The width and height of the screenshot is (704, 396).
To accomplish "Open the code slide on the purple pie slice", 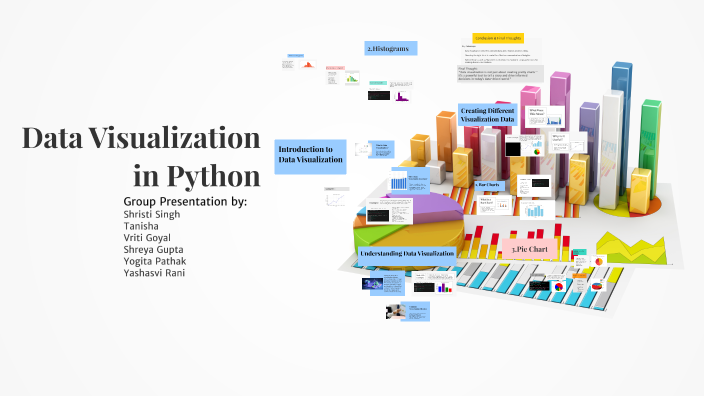I will pyautogui.click(x=389, y=211).
